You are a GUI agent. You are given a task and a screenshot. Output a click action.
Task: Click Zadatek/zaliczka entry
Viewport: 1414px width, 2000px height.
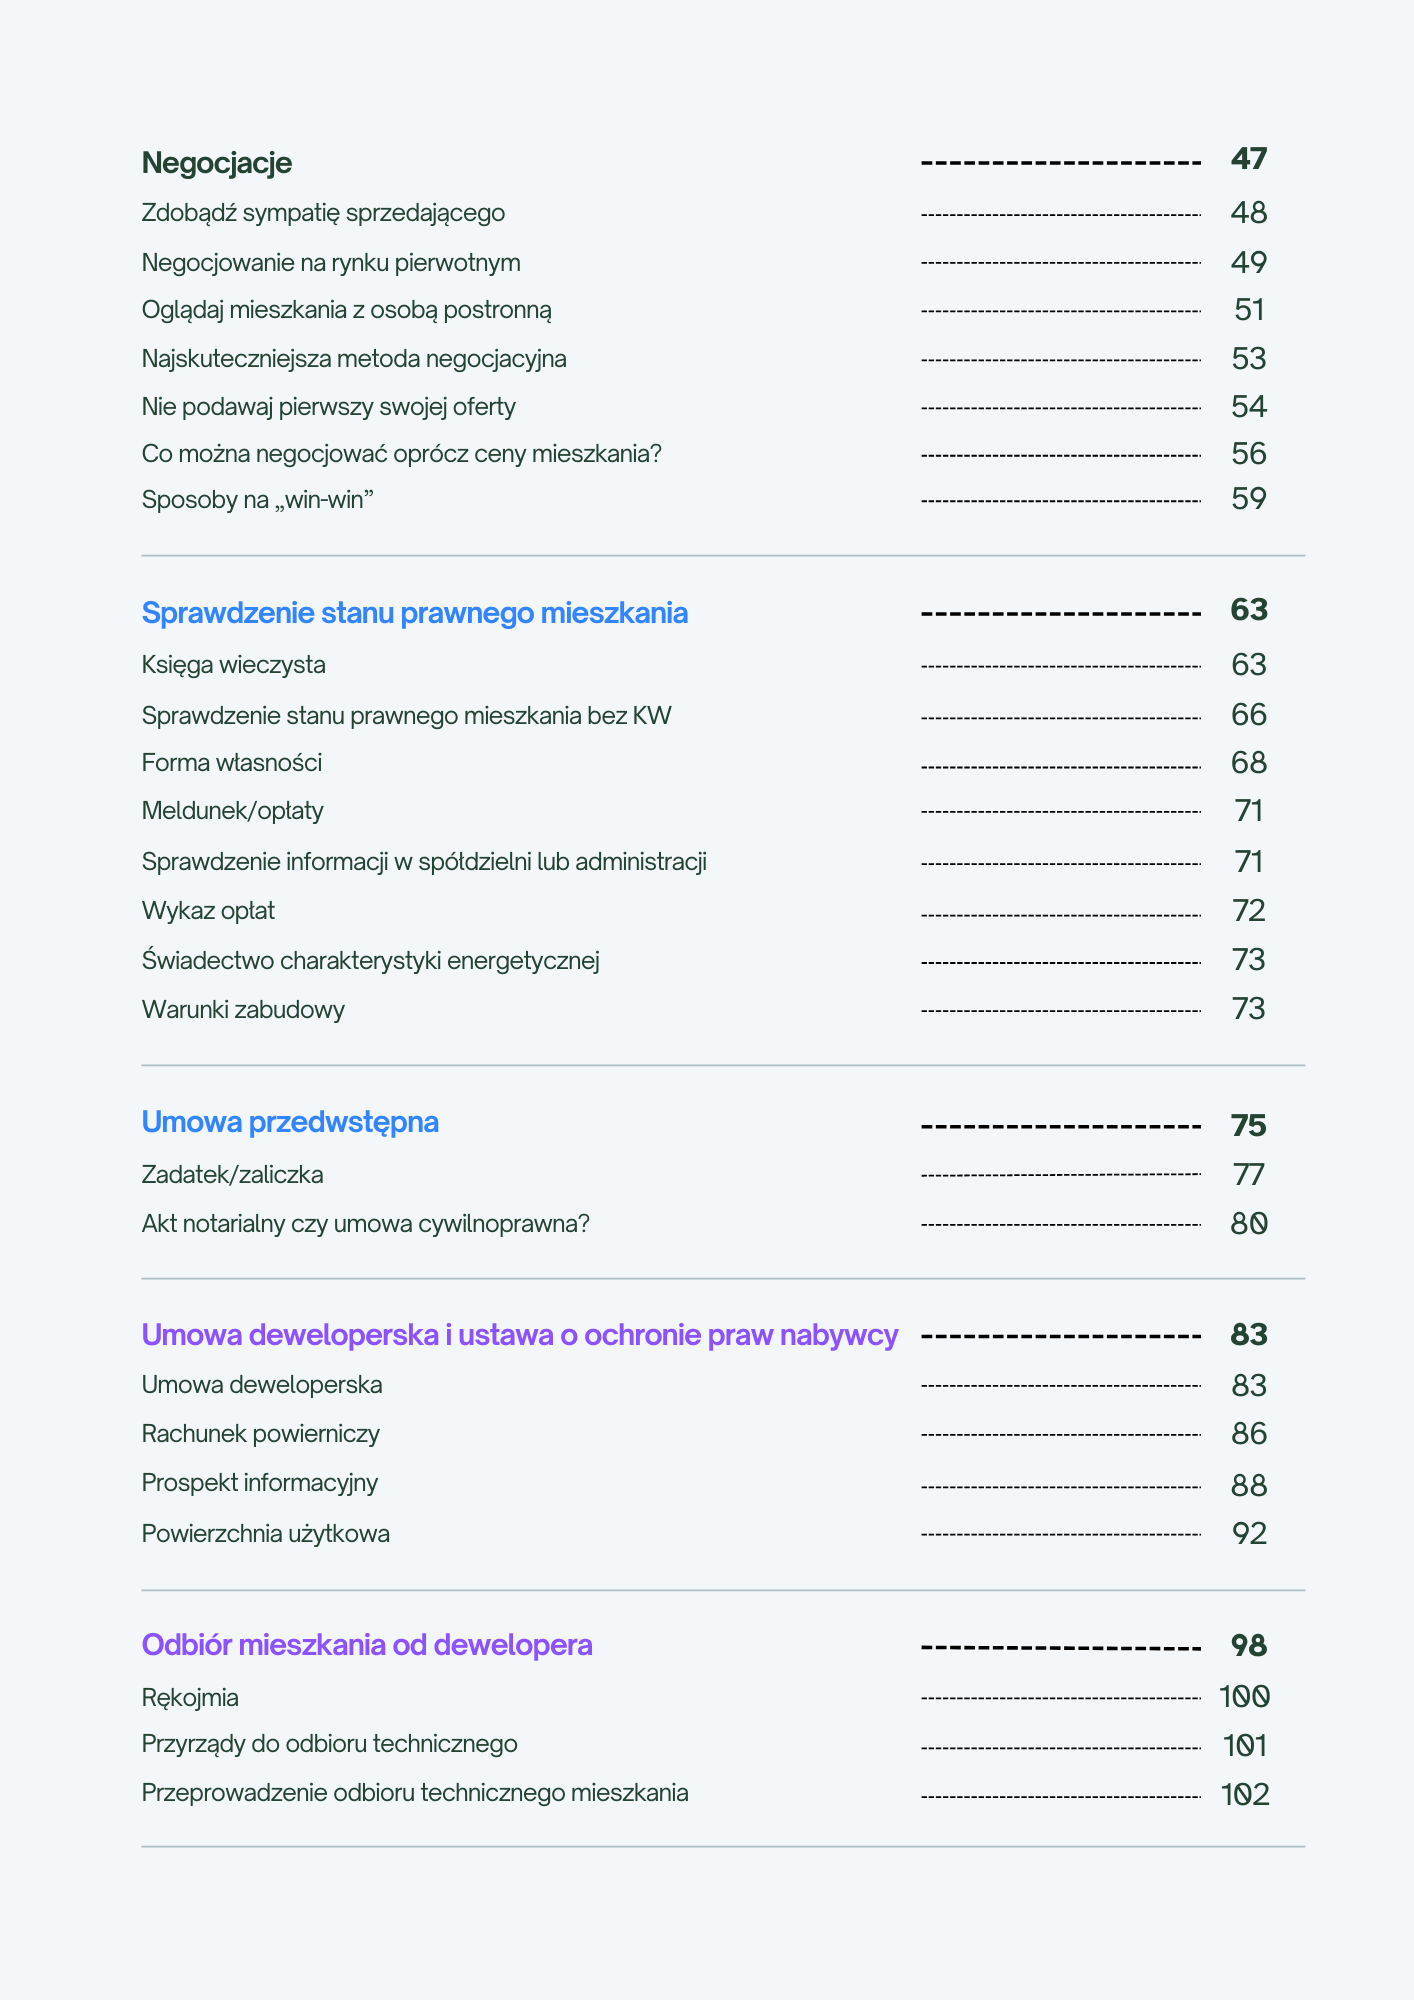(x=233, y=1175)
